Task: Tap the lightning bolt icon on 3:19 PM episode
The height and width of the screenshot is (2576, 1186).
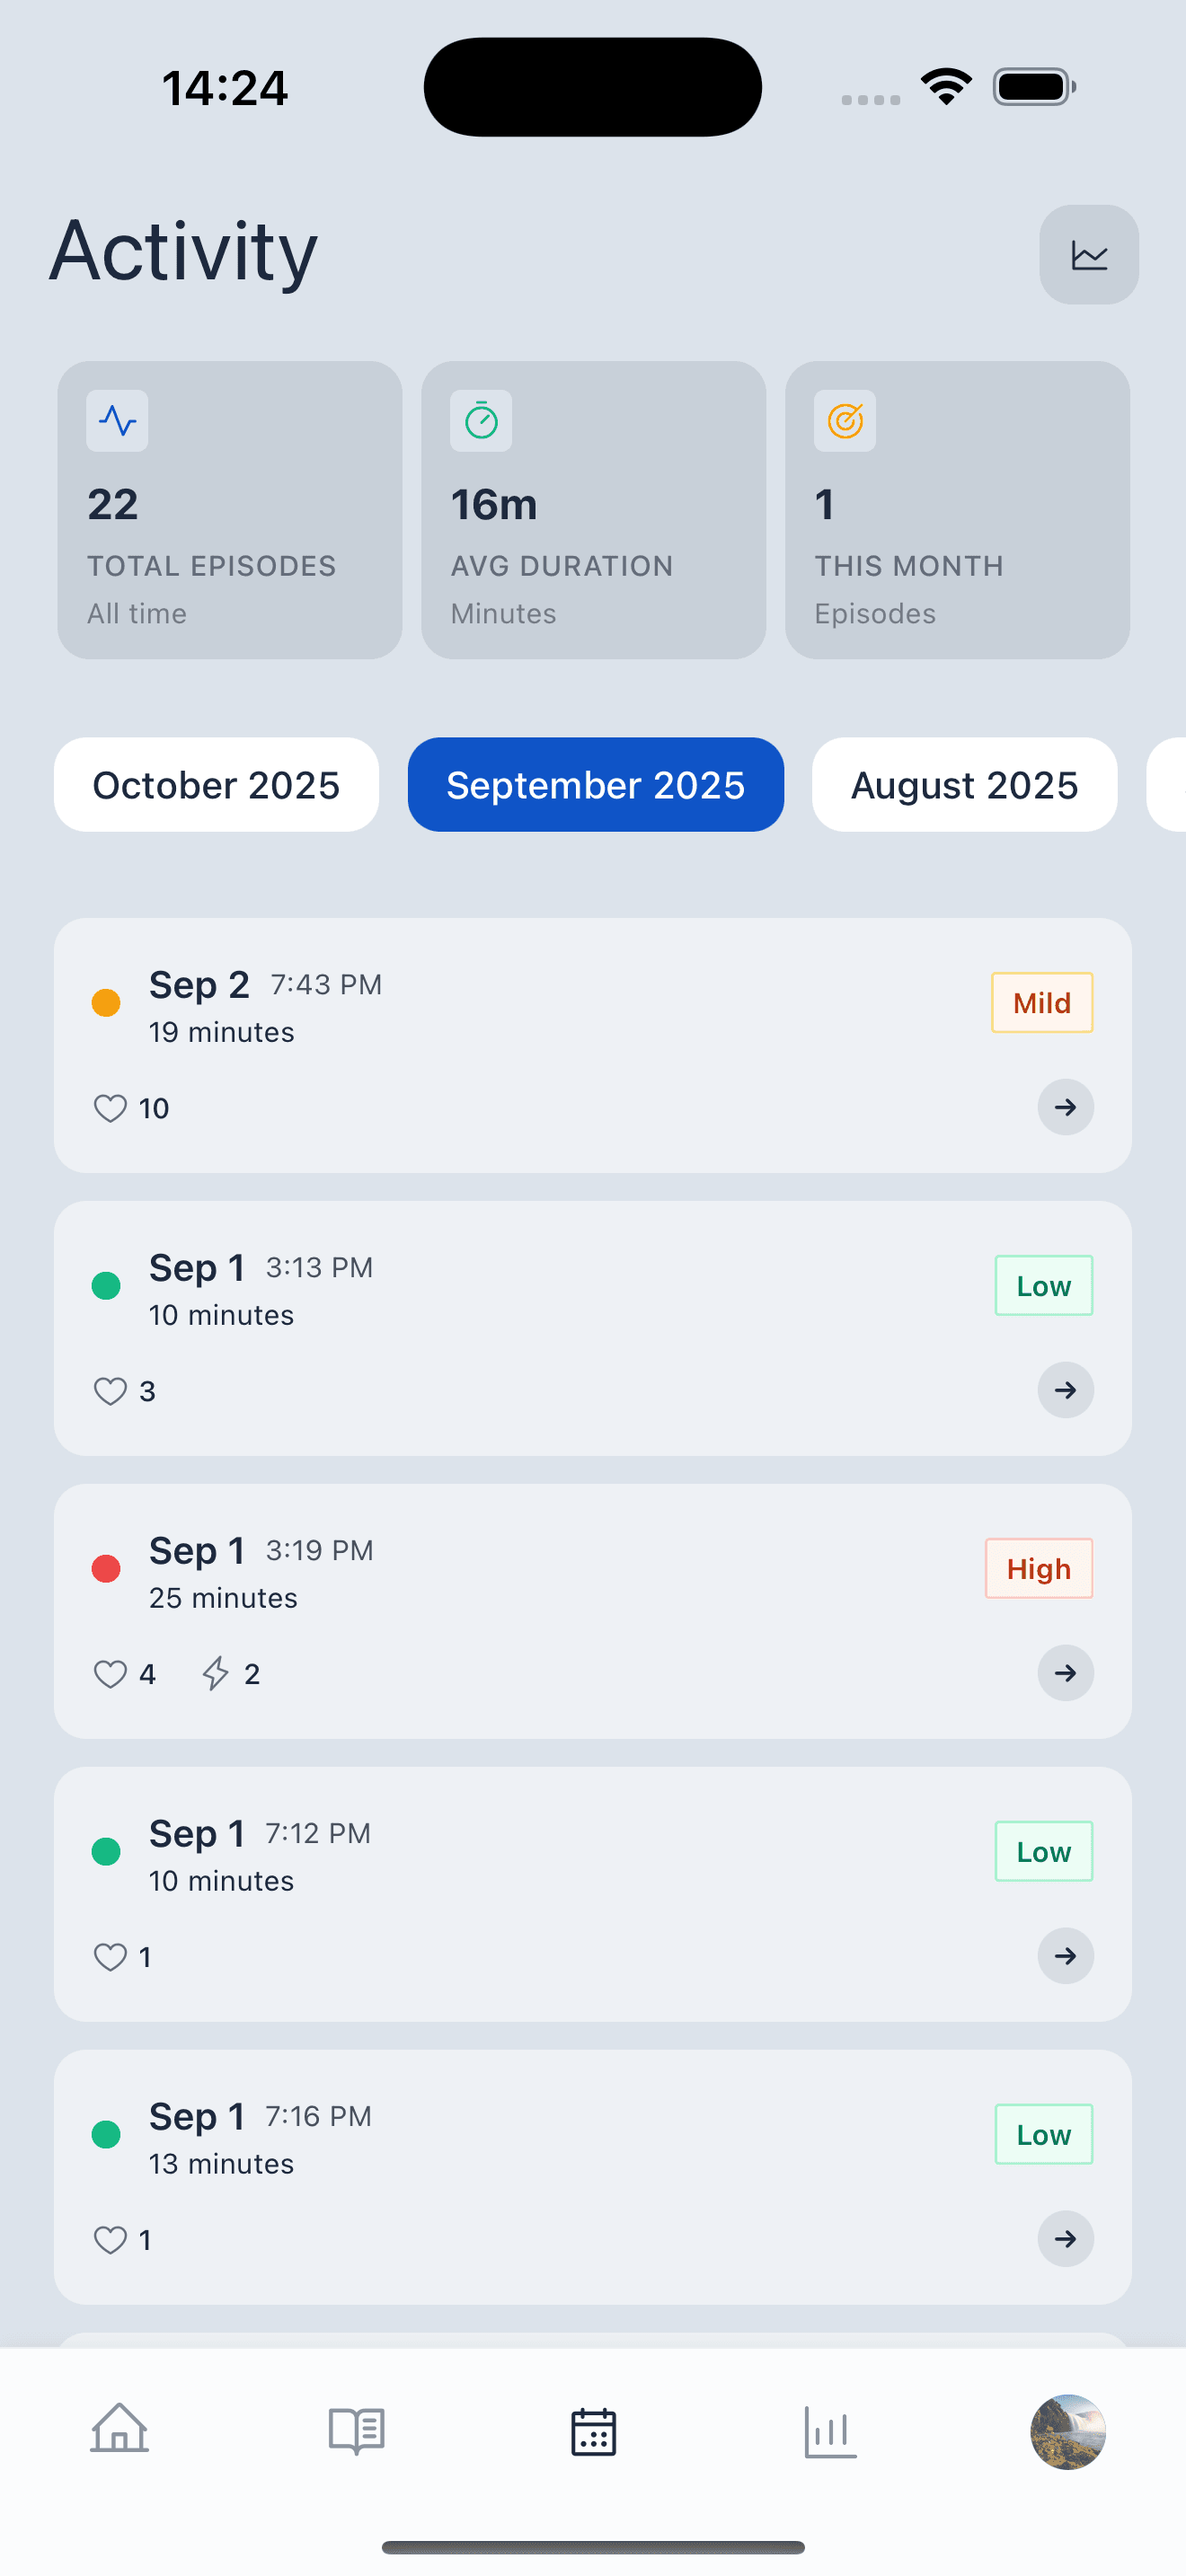Action: point(215,1673)
